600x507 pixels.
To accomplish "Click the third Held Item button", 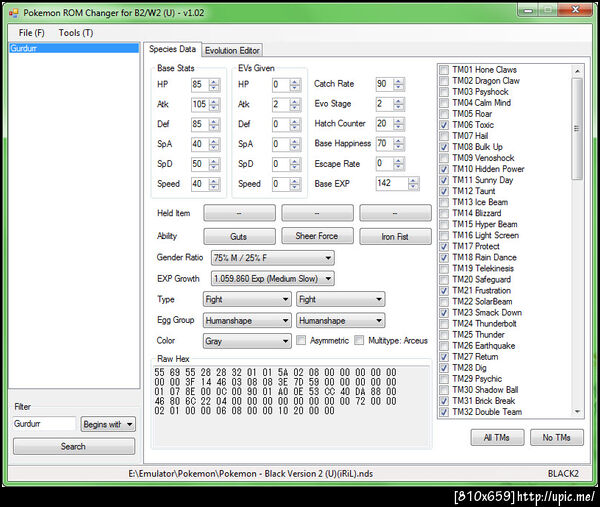I will tap(395, 213).
